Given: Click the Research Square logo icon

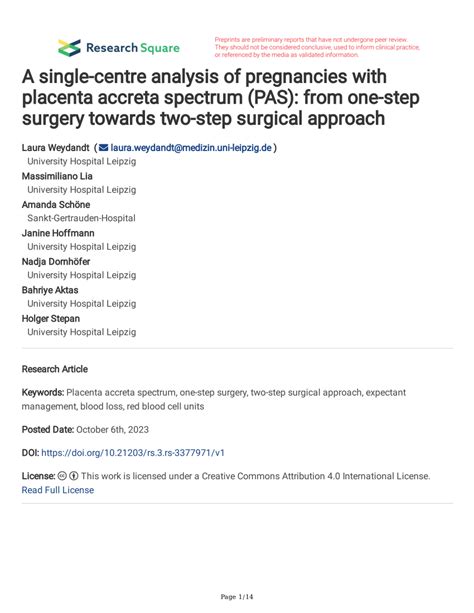Looking at the screenshot, I should 69,48.
